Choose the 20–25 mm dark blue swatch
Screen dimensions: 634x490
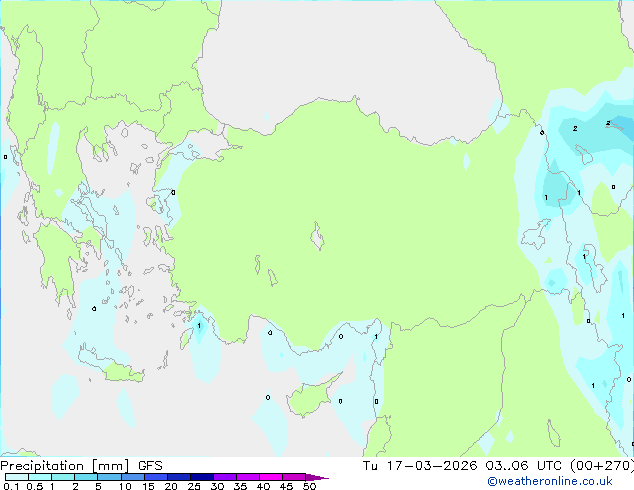pos(178,477)
